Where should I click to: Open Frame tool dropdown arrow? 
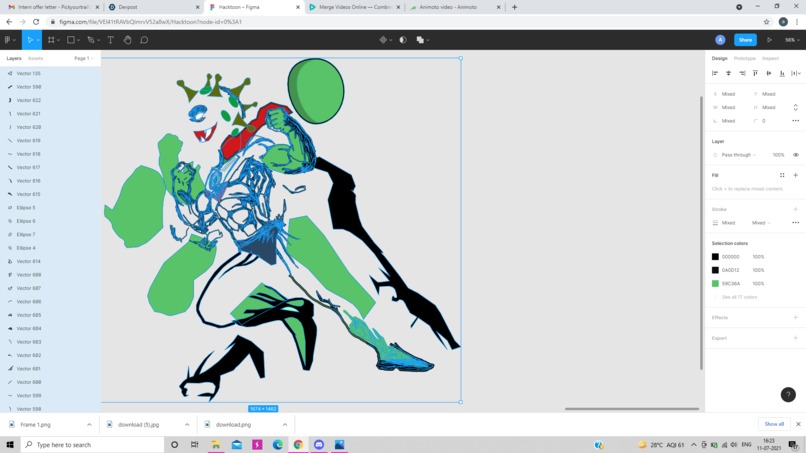59,40
